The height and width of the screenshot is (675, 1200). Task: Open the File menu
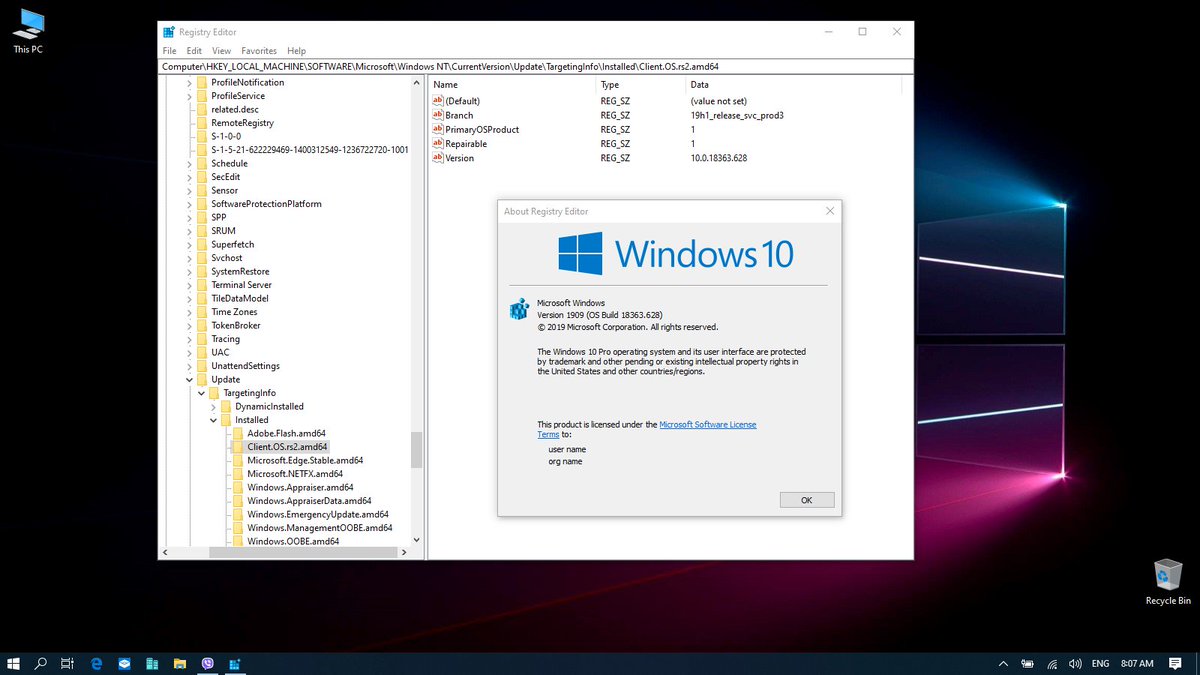[x=169, y=50]
